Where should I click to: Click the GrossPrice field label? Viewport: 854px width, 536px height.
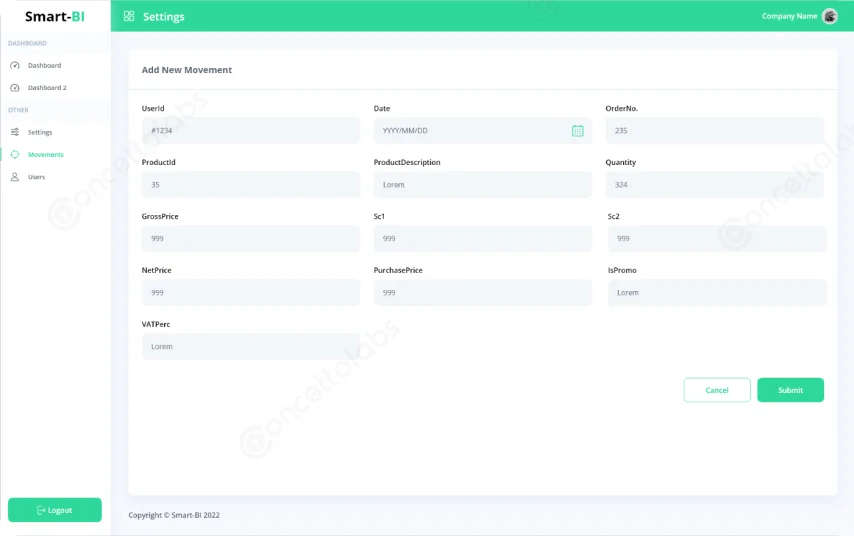[x=160, y=216]
